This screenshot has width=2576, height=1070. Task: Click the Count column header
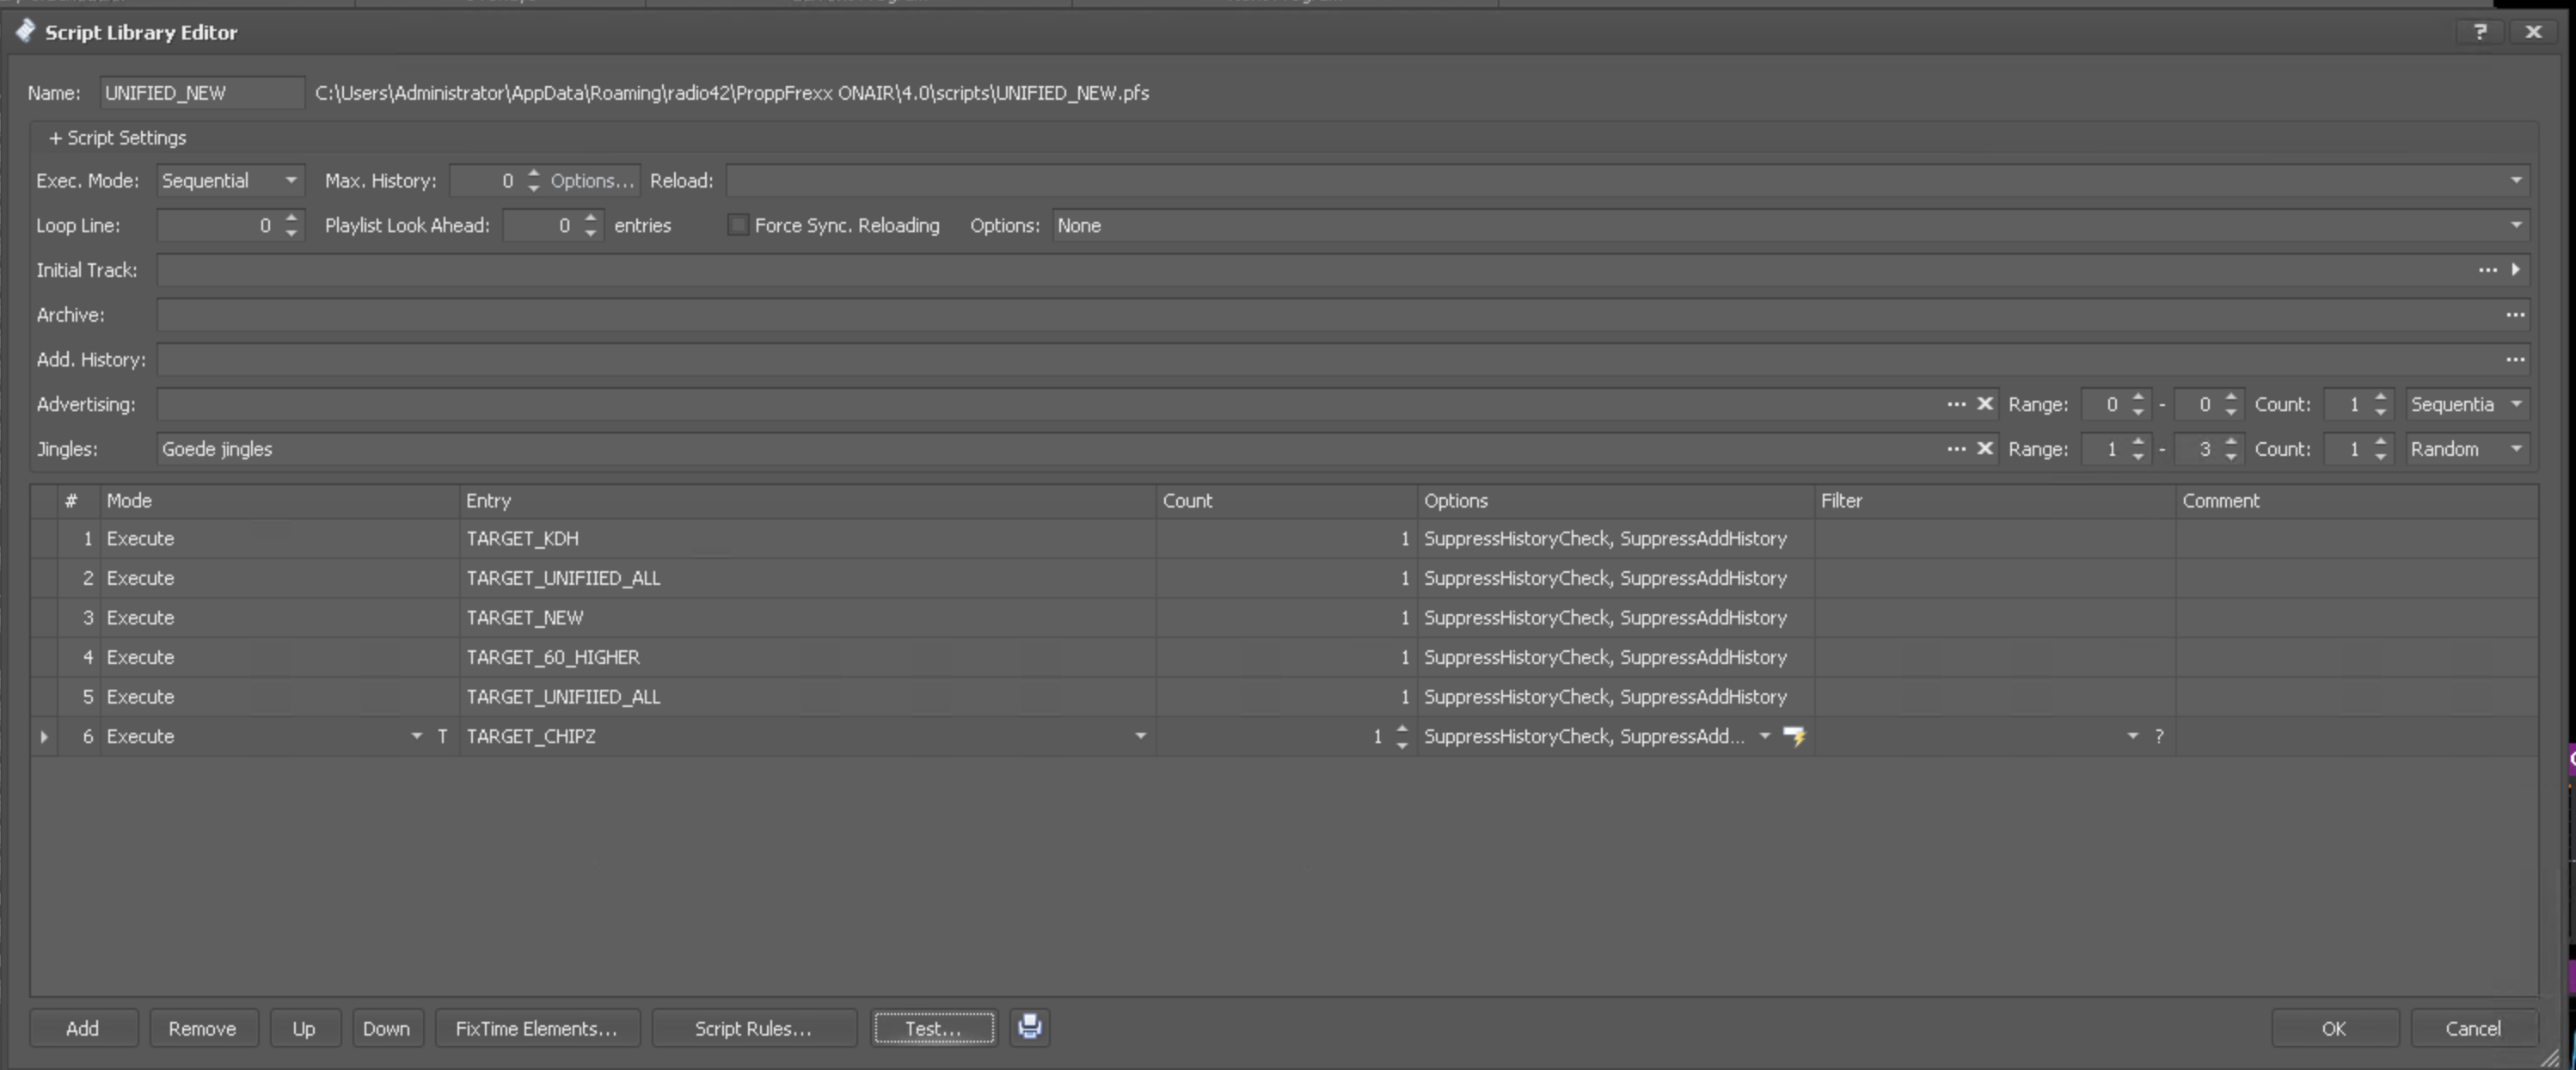pyautogui.click(x=1286, y=501)
